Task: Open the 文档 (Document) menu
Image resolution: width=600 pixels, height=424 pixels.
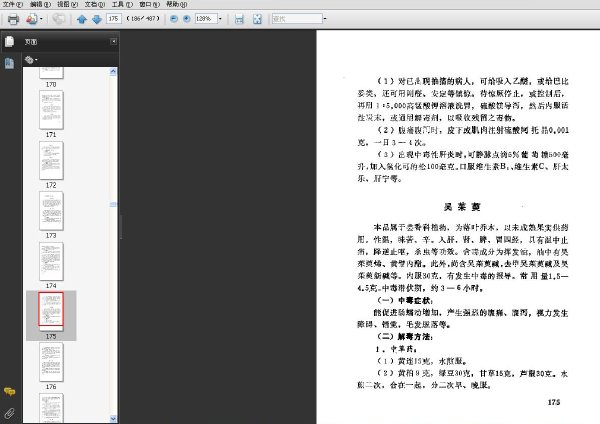Action: [x=95, y=4]
